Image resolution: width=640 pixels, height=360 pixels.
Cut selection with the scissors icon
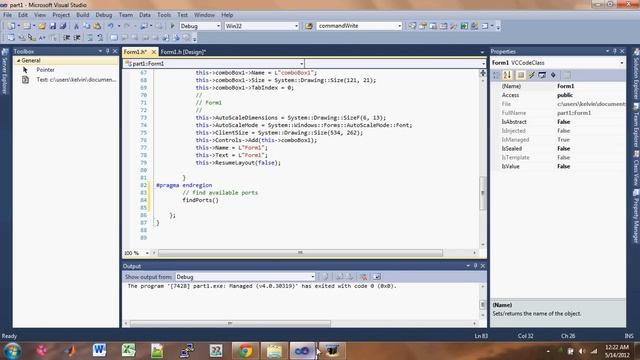(x=76, y=26)
